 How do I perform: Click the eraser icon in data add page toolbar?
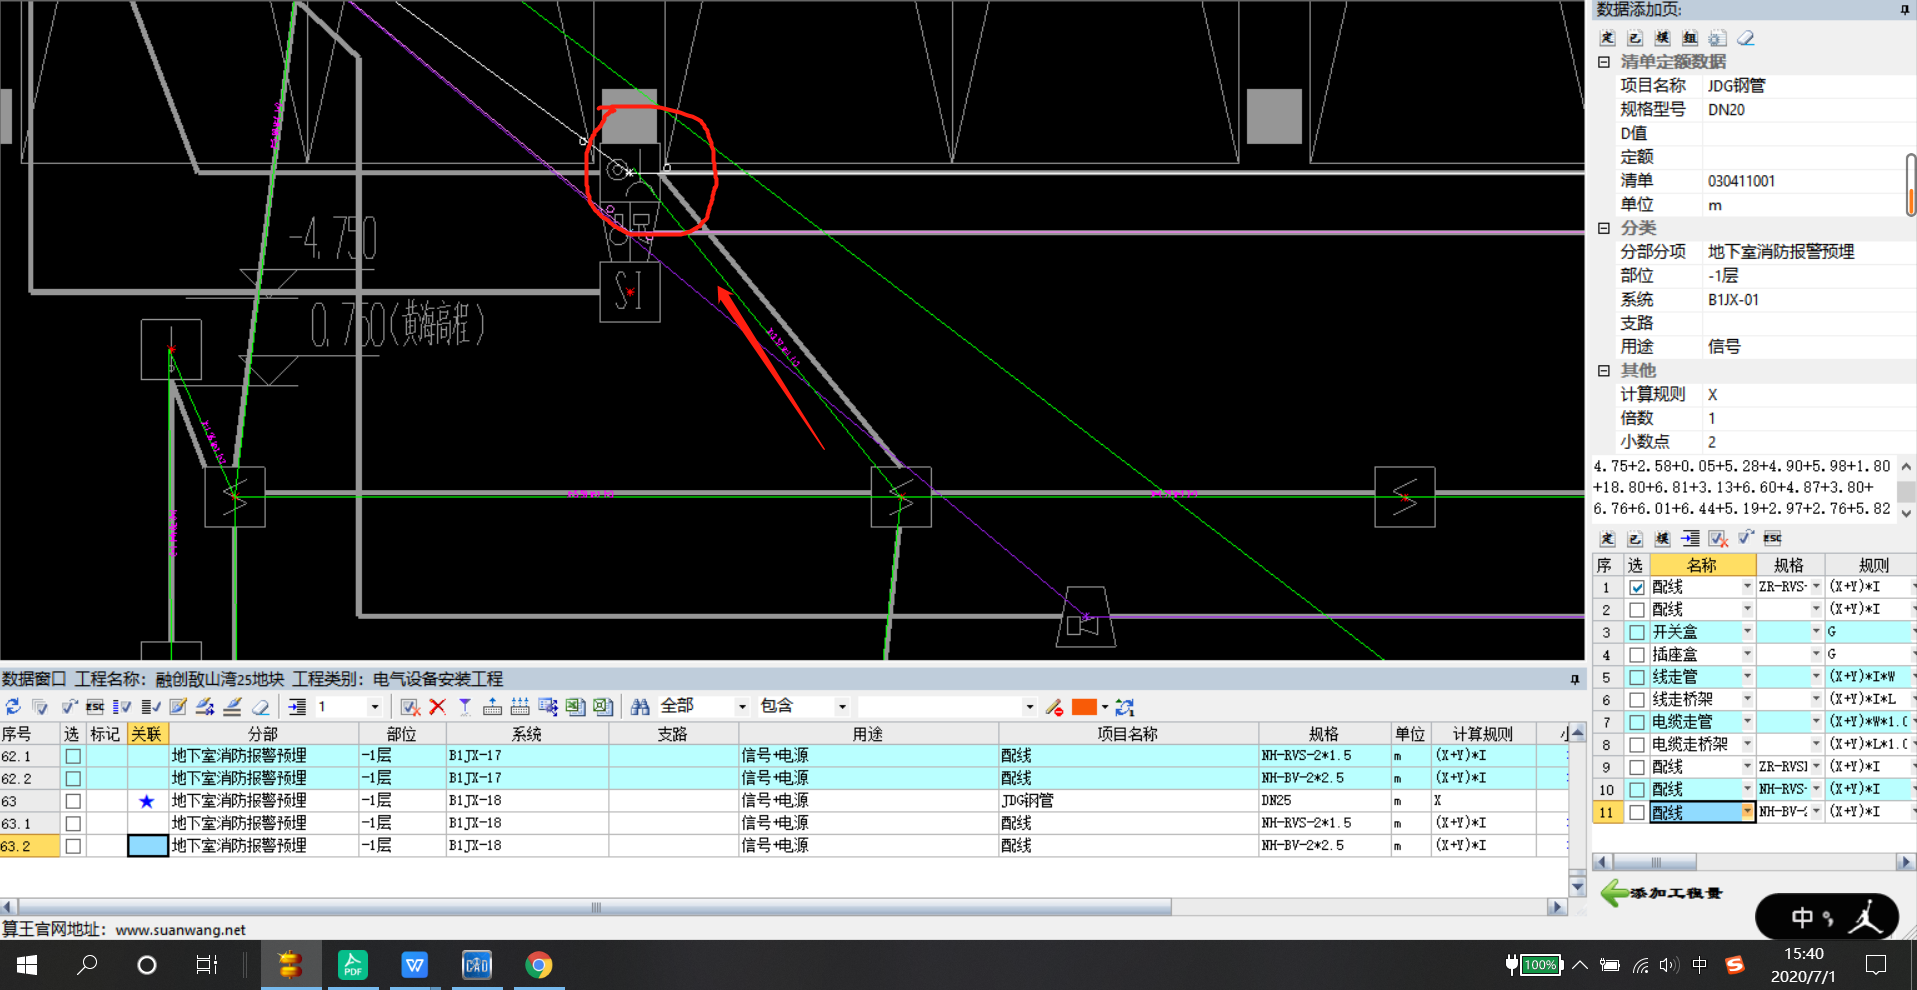(1745, 38)
